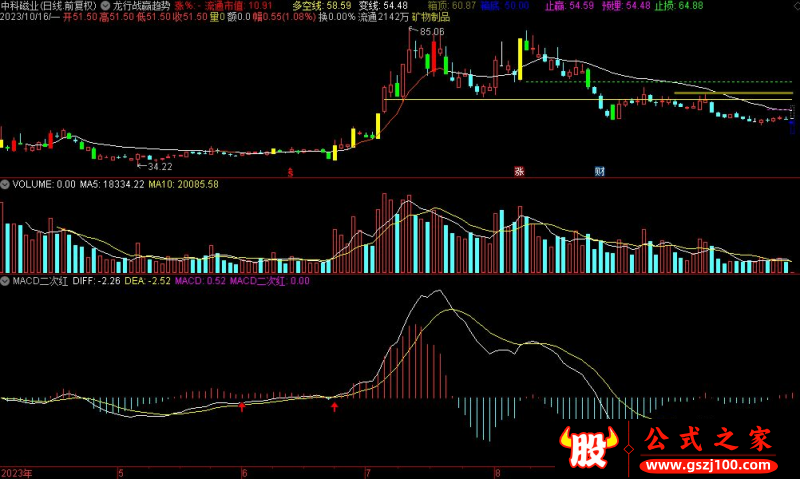Viewport: 800px width, 479px height.
Task: Click the 多空线: 58.59 value
Action: [x=322, y=6]
